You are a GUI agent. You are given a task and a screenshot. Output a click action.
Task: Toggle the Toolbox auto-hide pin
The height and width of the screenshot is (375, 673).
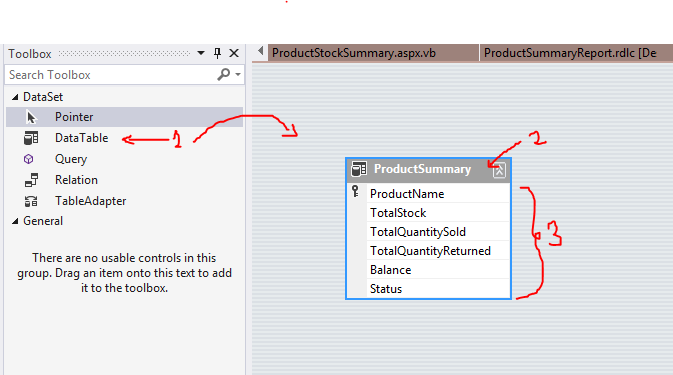tap(217, 53)
